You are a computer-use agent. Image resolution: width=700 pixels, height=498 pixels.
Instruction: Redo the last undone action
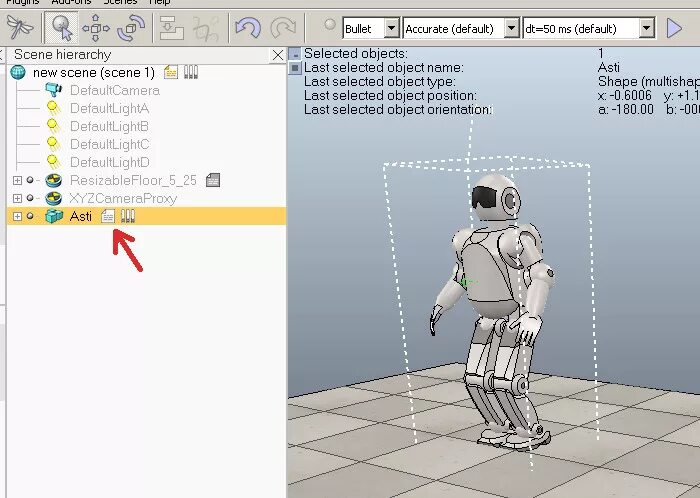point(283,28)
